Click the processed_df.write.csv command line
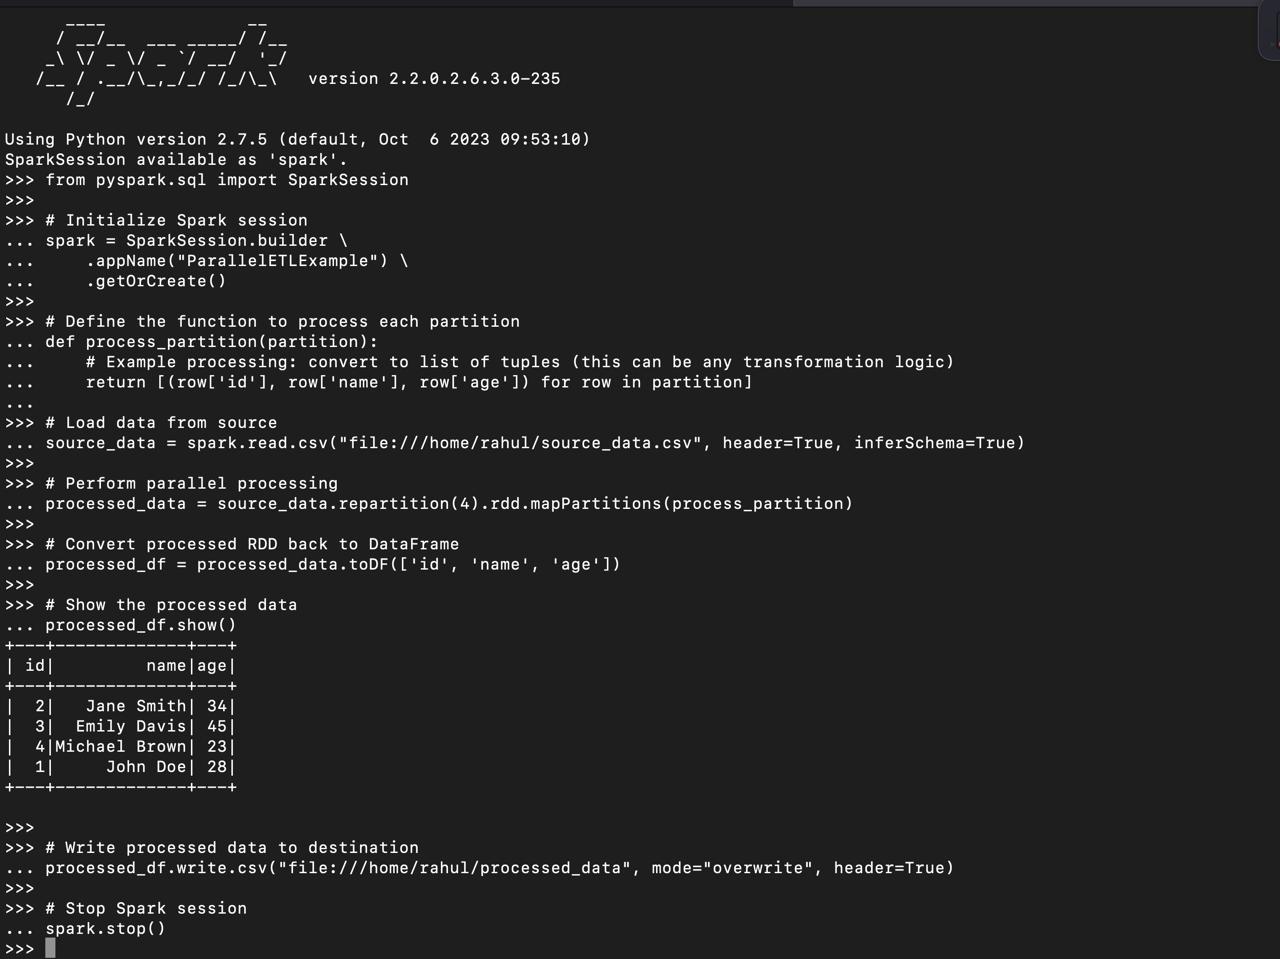The width and height of the screenshot is (1280, 959). [x=499, y=868]
